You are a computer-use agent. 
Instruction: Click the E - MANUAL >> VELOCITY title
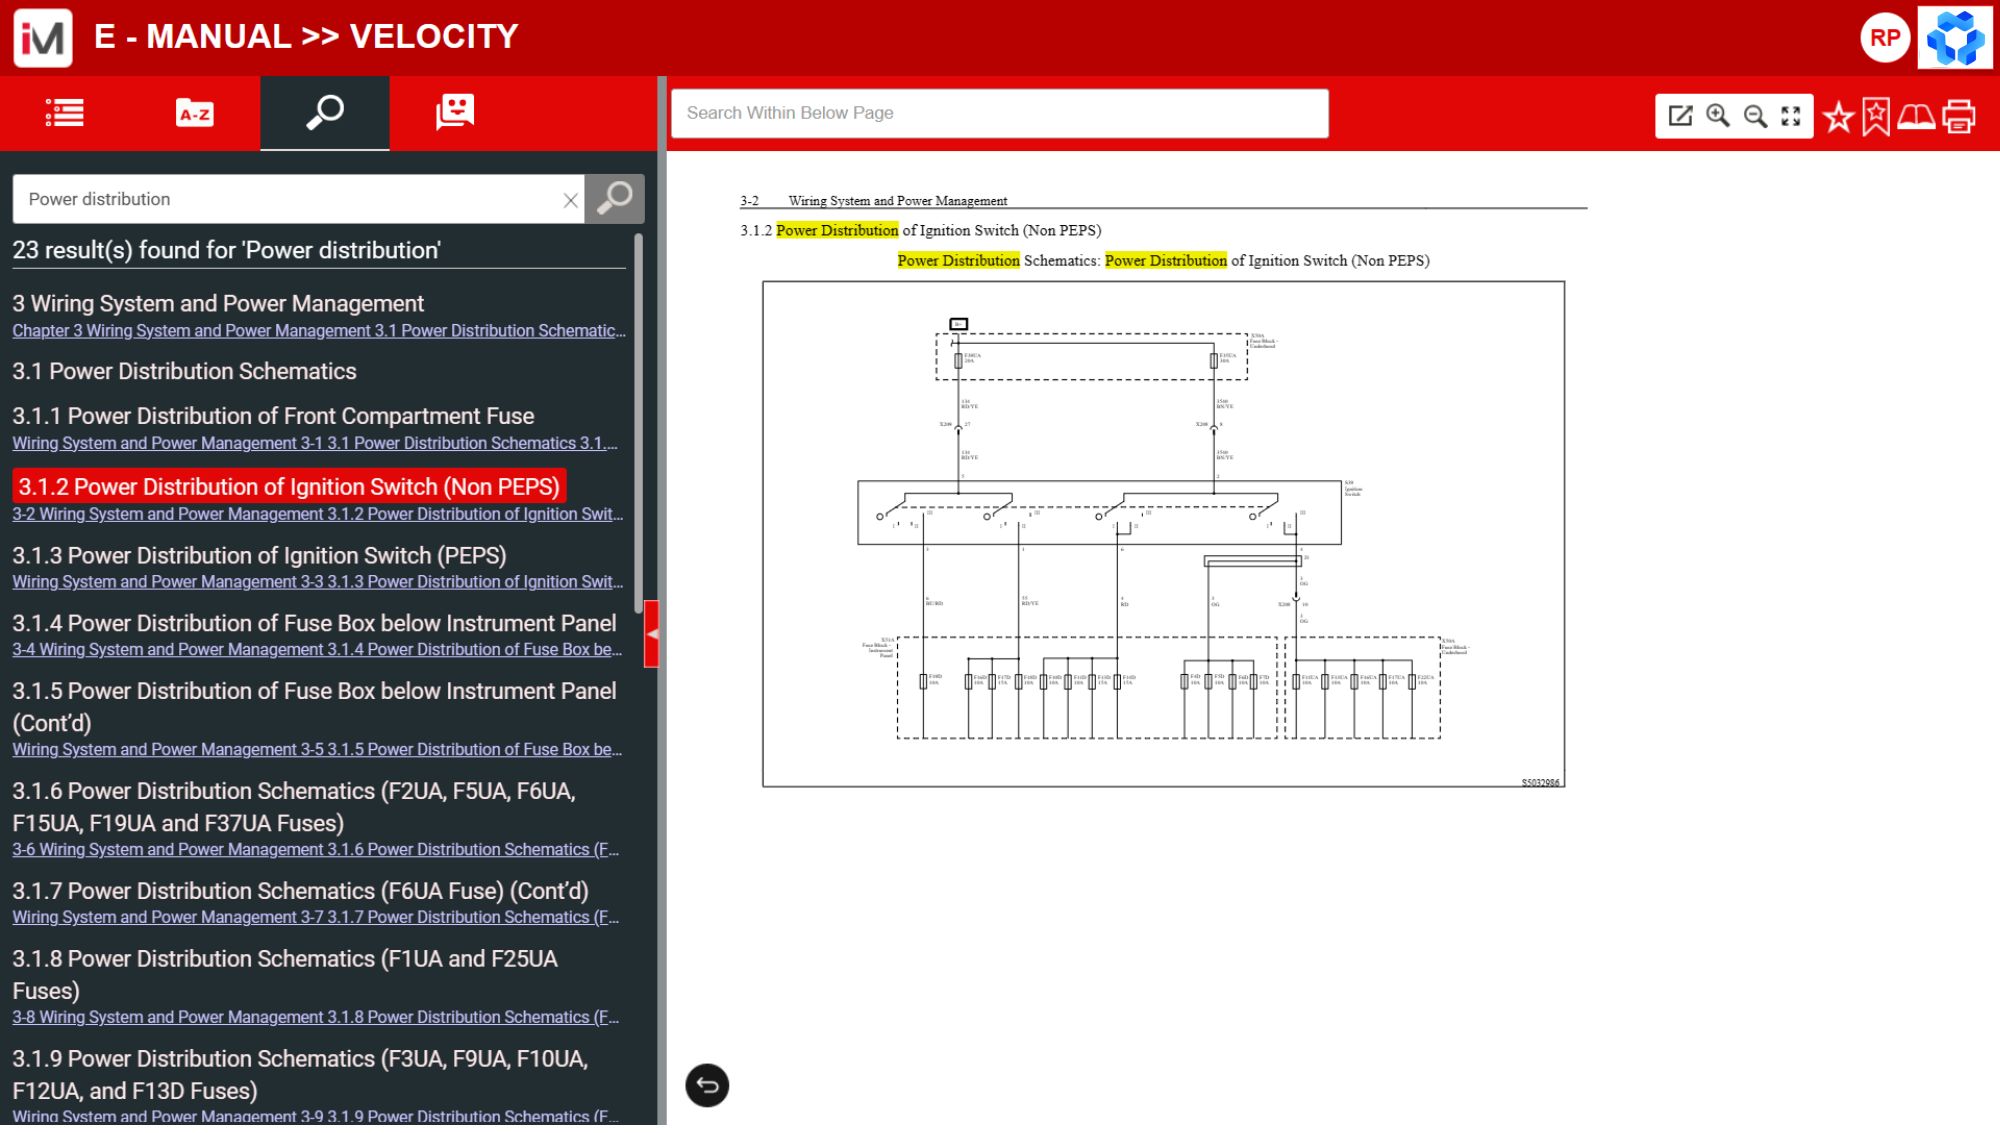pos(306,37)
